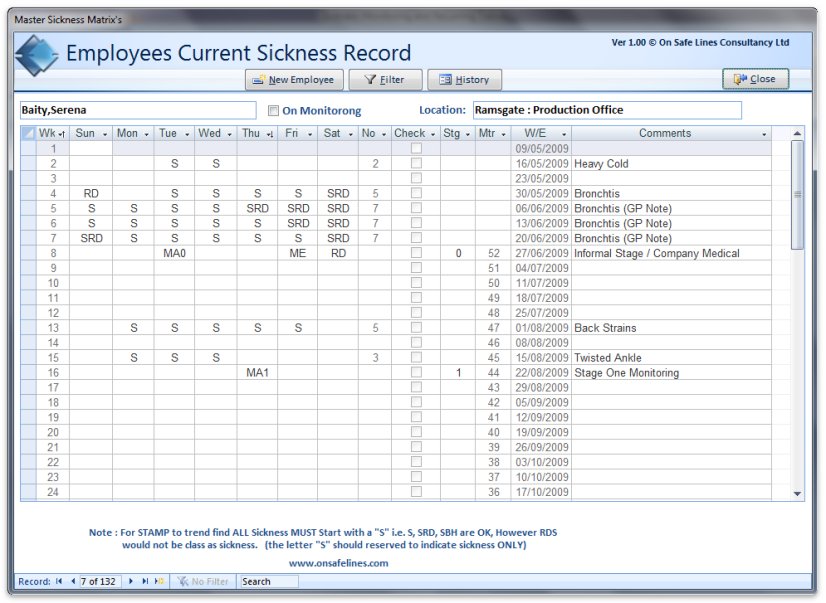826x603 pixels.
Task: Open the Sun column filter dropdown
Action: pyautogui.click(x=107, y=133)
